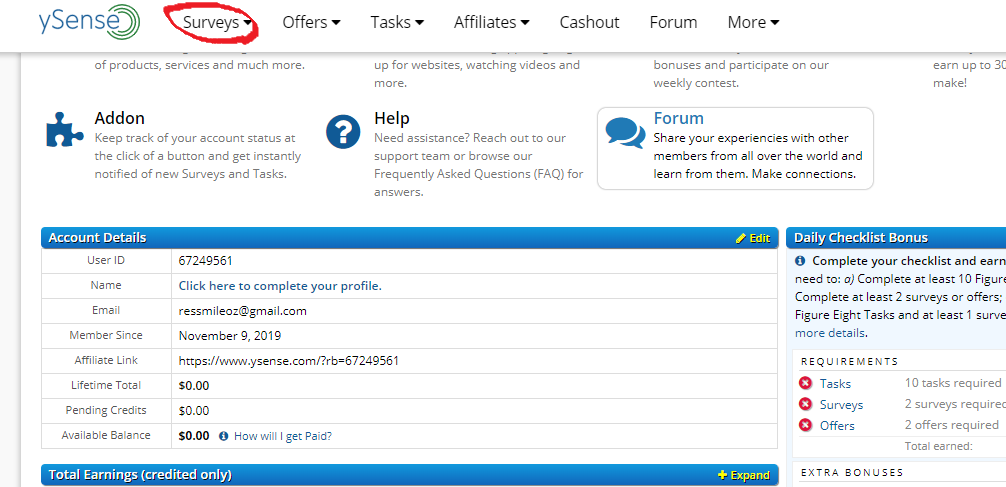The height and width of the screenshot is (487, 1006).
Task: Click here to complete your profile
Action: tap(280, 286)
